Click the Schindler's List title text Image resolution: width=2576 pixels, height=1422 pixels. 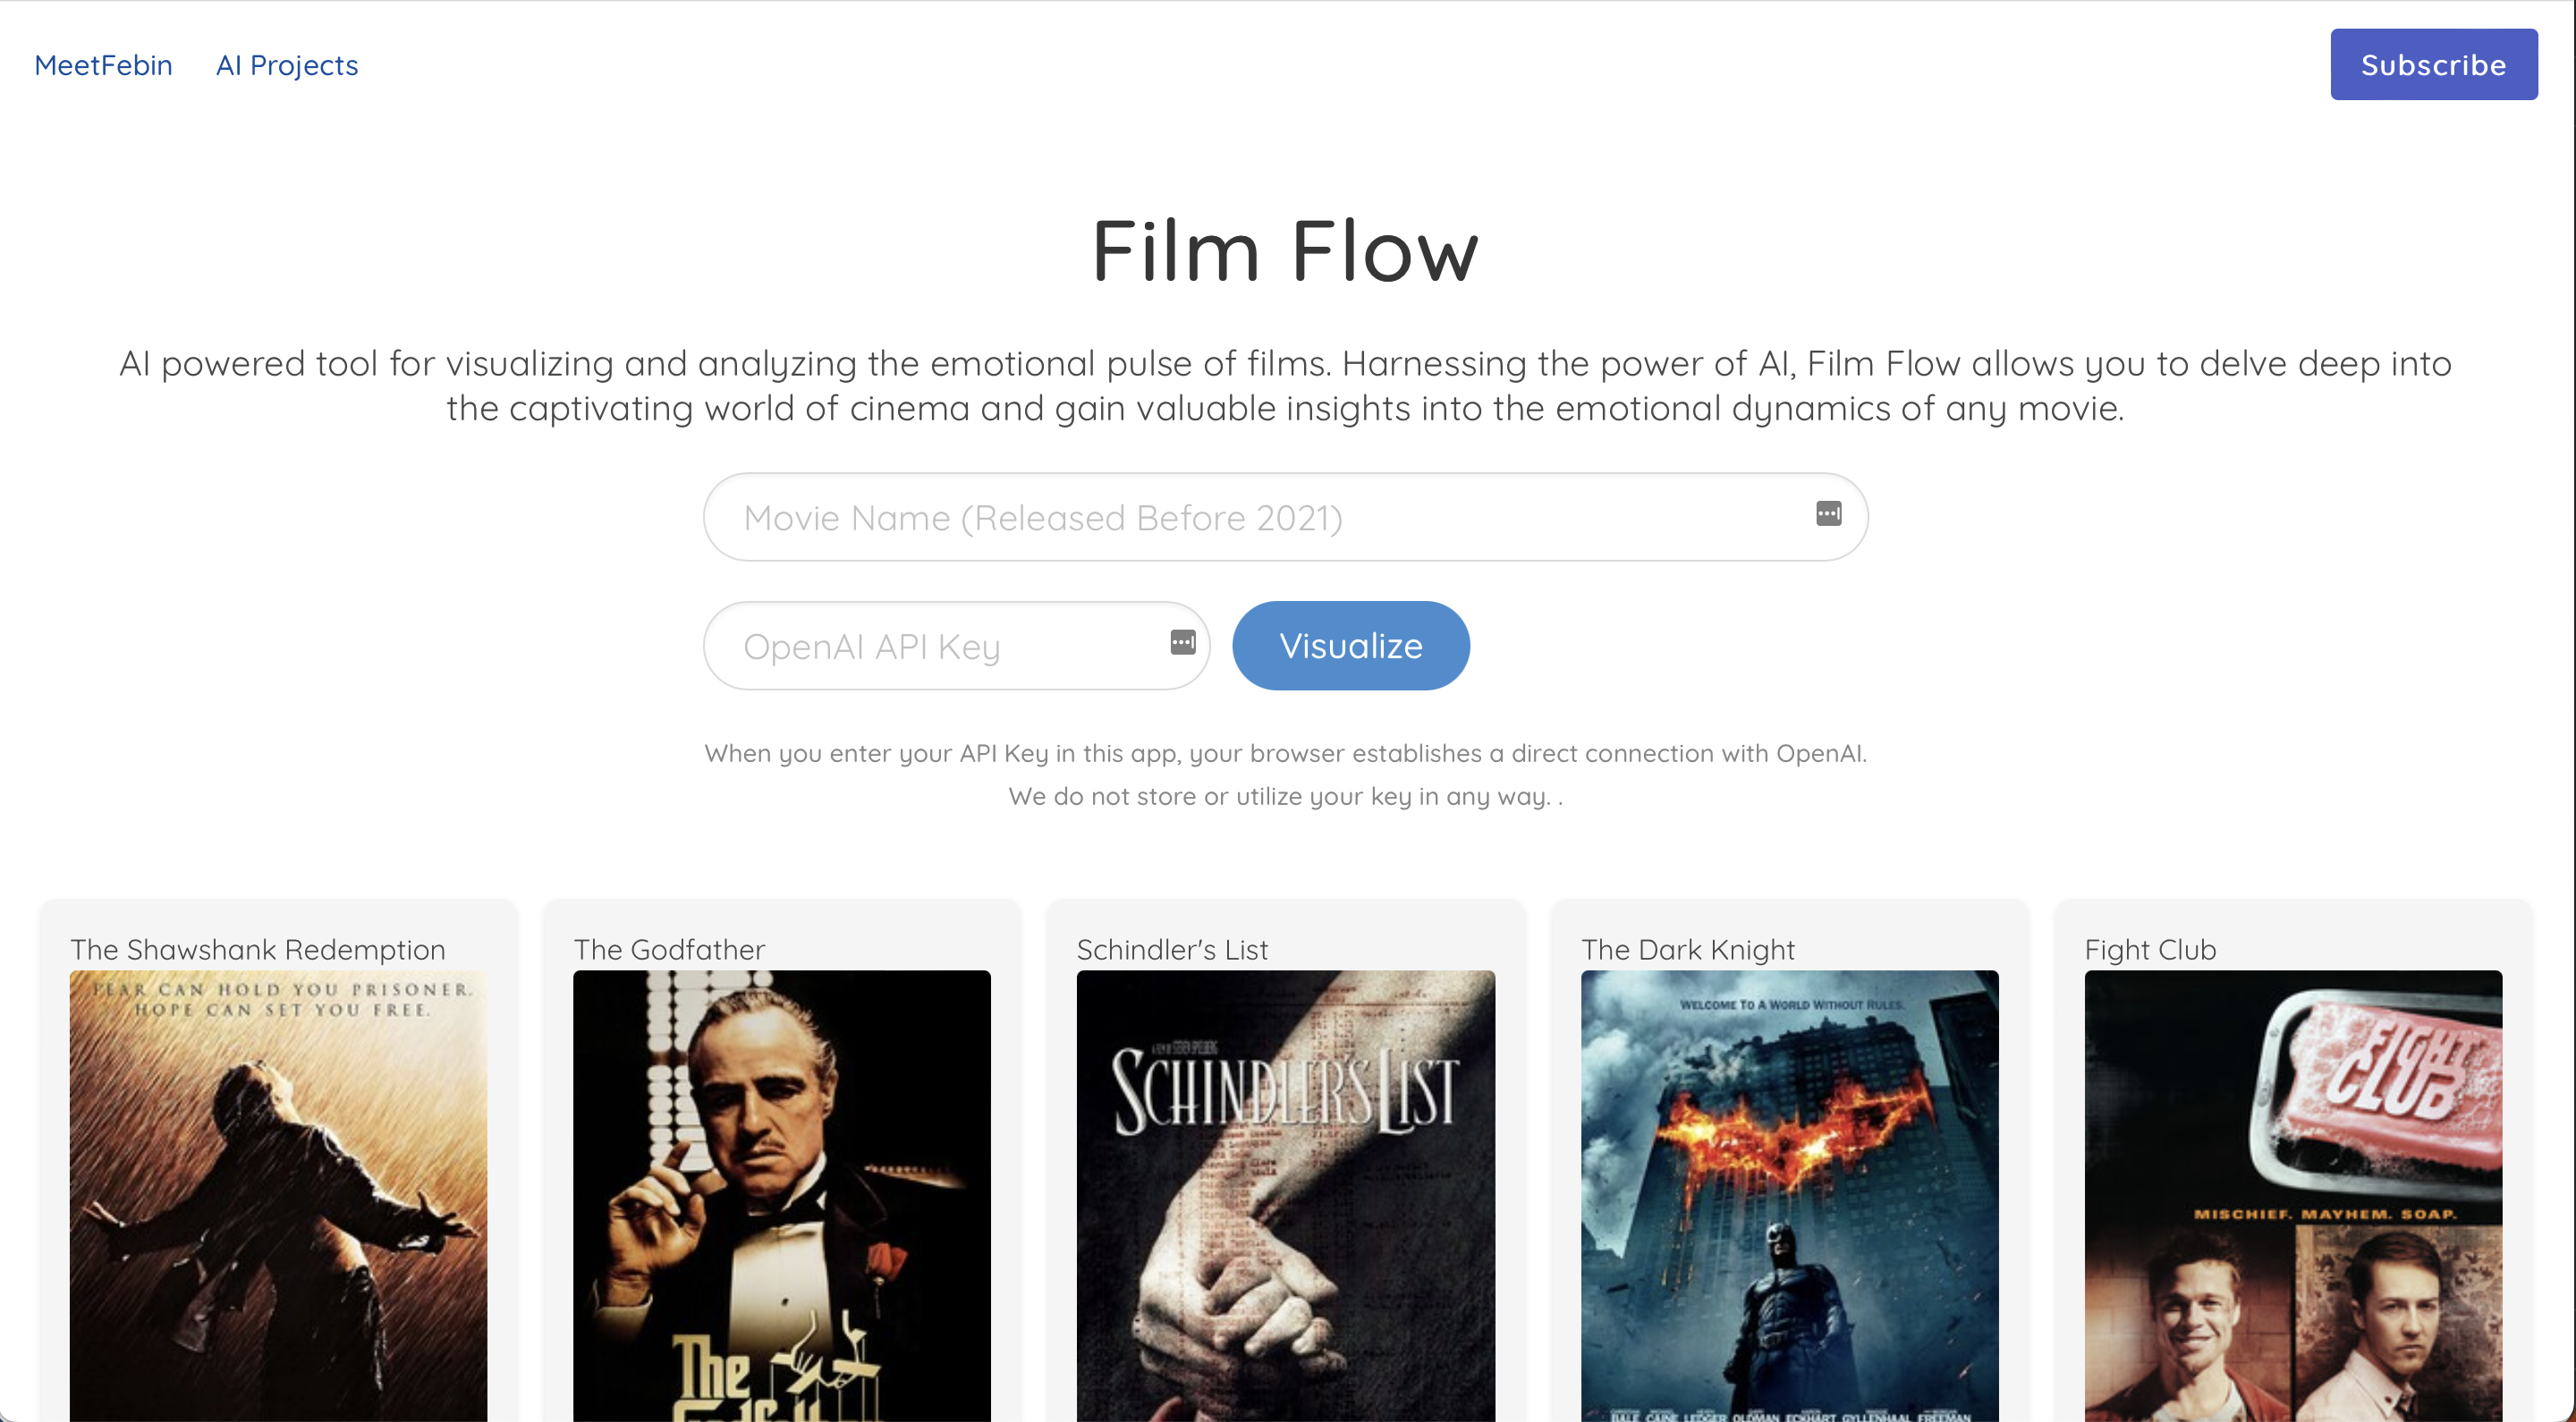click(x=1172, y=949)
